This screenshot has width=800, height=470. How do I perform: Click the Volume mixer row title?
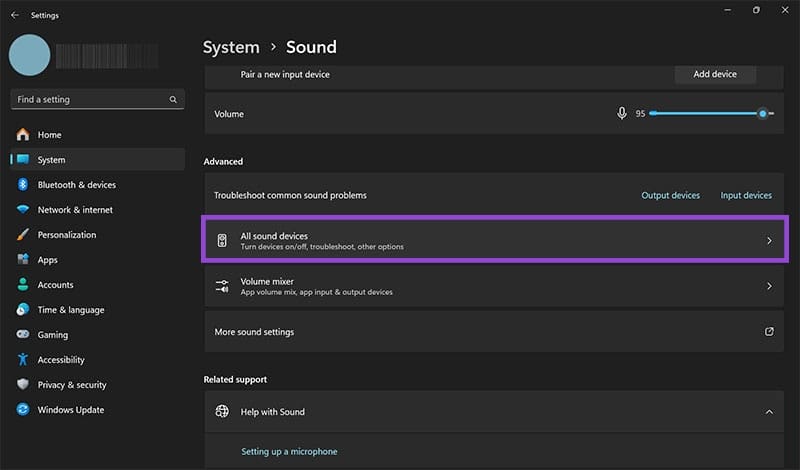coord(267,281)
